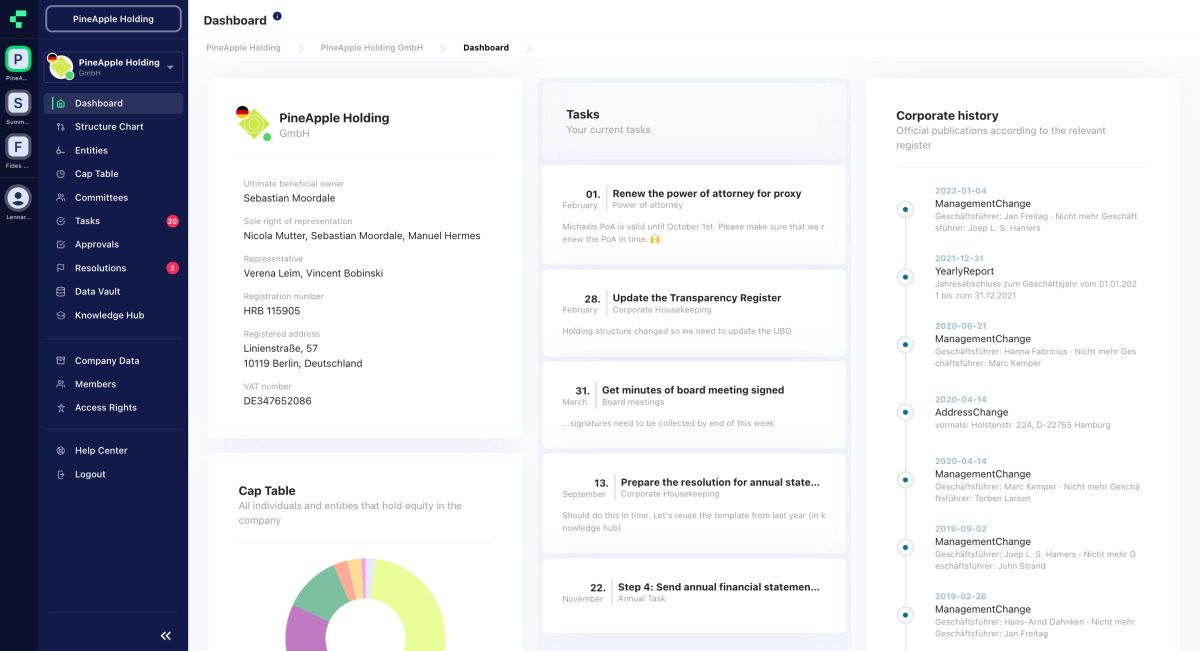Select the 2022-01-04 ManagementChange timeline marker
Viewport: 1200px width, 651px height.
pos(905,210)
